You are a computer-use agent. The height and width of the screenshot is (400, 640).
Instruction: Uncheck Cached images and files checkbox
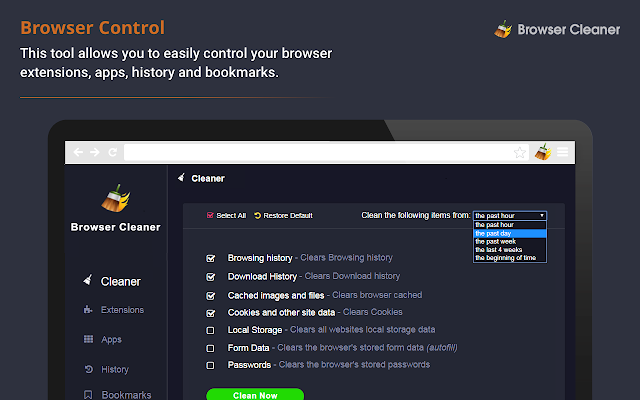211,296
